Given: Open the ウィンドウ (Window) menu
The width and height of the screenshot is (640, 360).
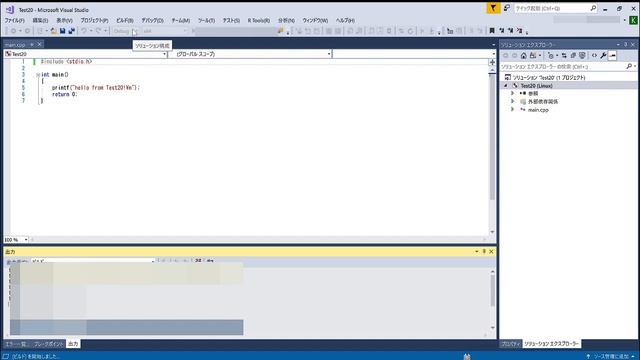Looking at the screenshot, I should 315,20.
